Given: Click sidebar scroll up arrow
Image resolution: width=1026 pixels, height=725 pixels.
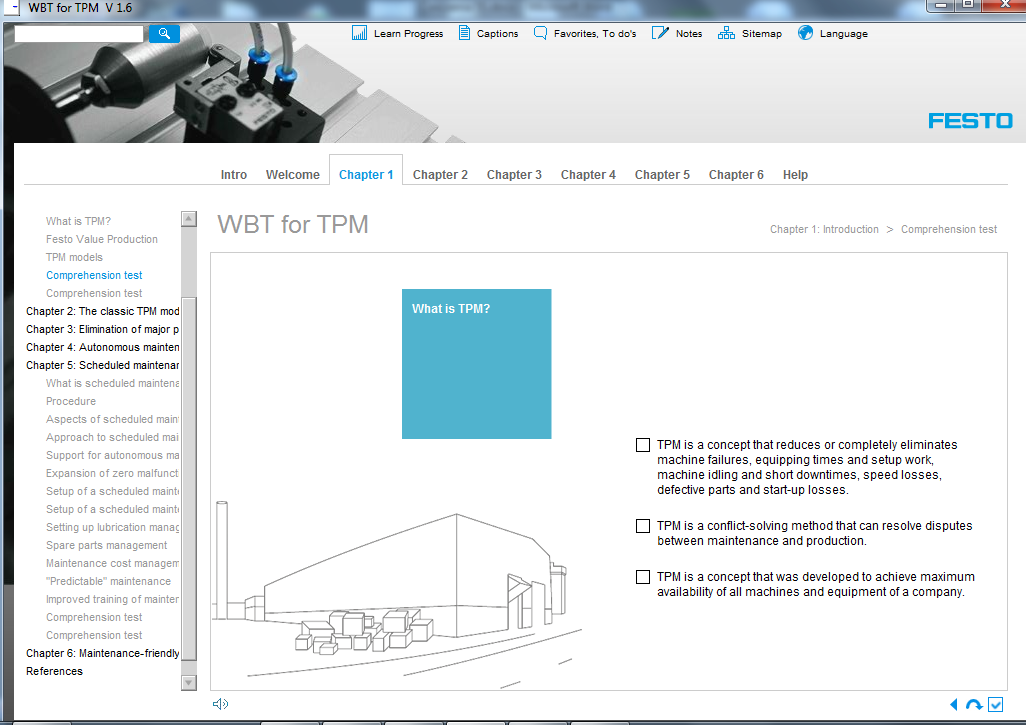Looking at the screenshot, I should coord(188,219).
